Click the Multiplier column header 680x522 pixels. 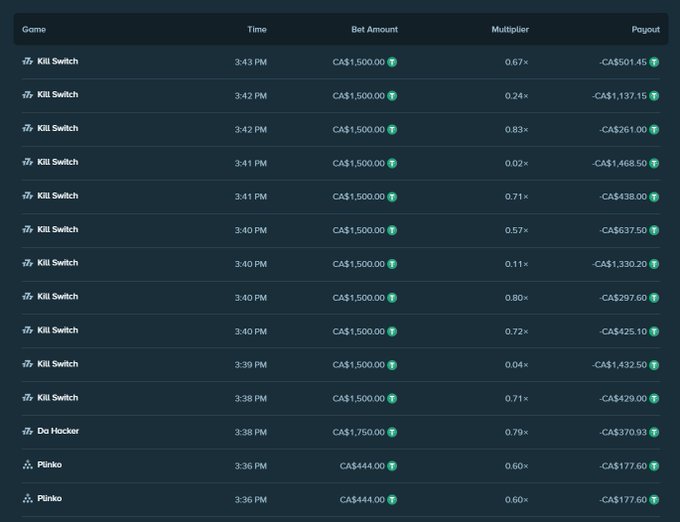[510, 29]
